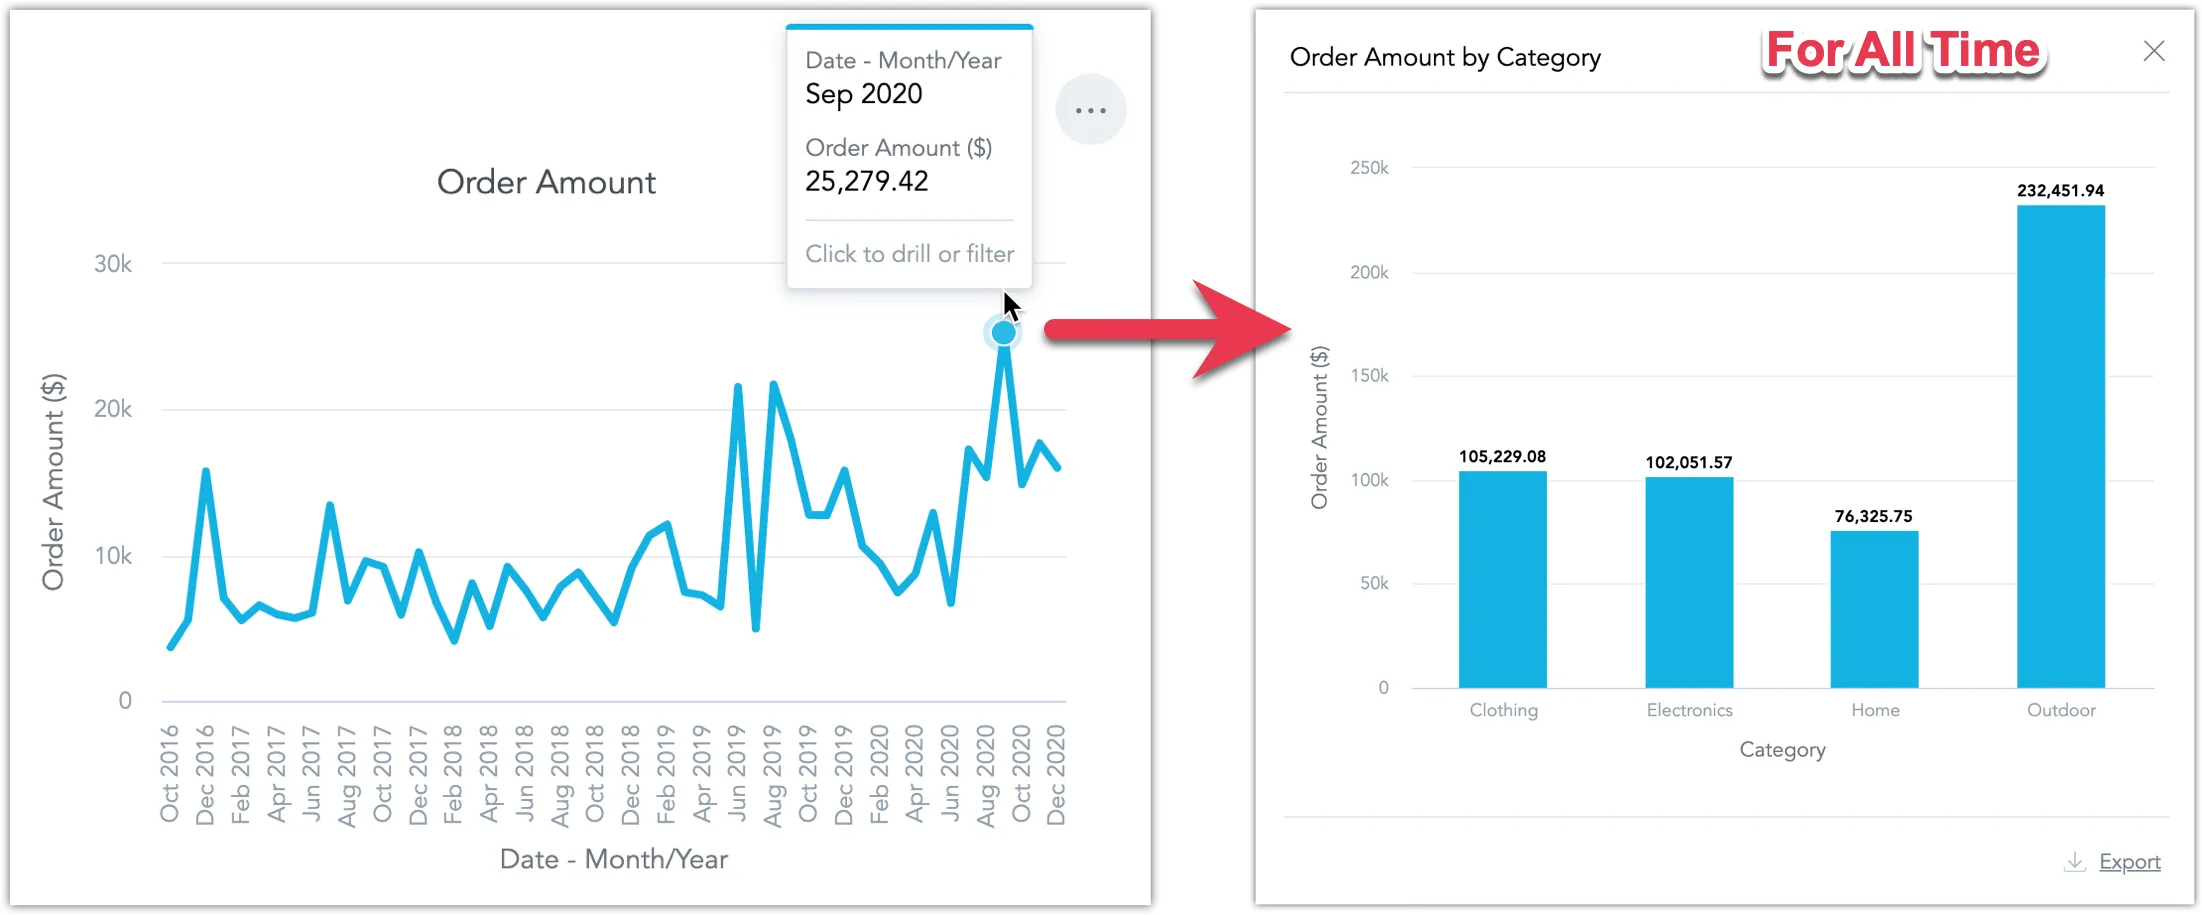Click the Electronics category bar
The width and height of the screenshot is (2202, 915).
(1689, 585)
